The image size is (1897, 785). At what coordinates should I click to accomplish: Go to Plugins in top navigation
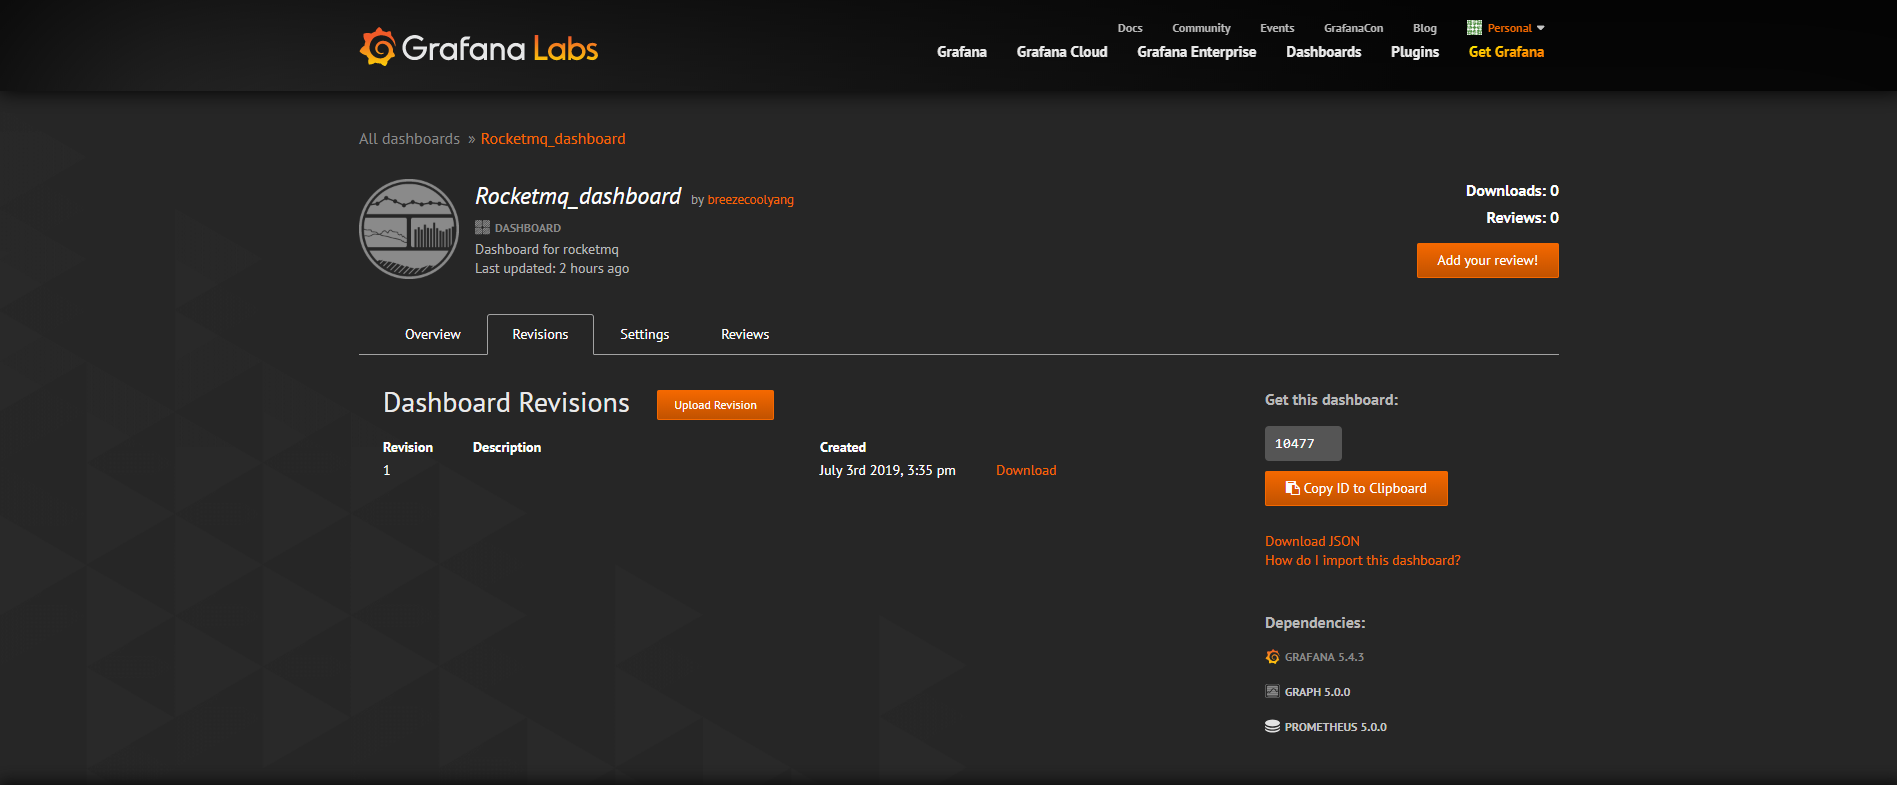[1414, 52]
